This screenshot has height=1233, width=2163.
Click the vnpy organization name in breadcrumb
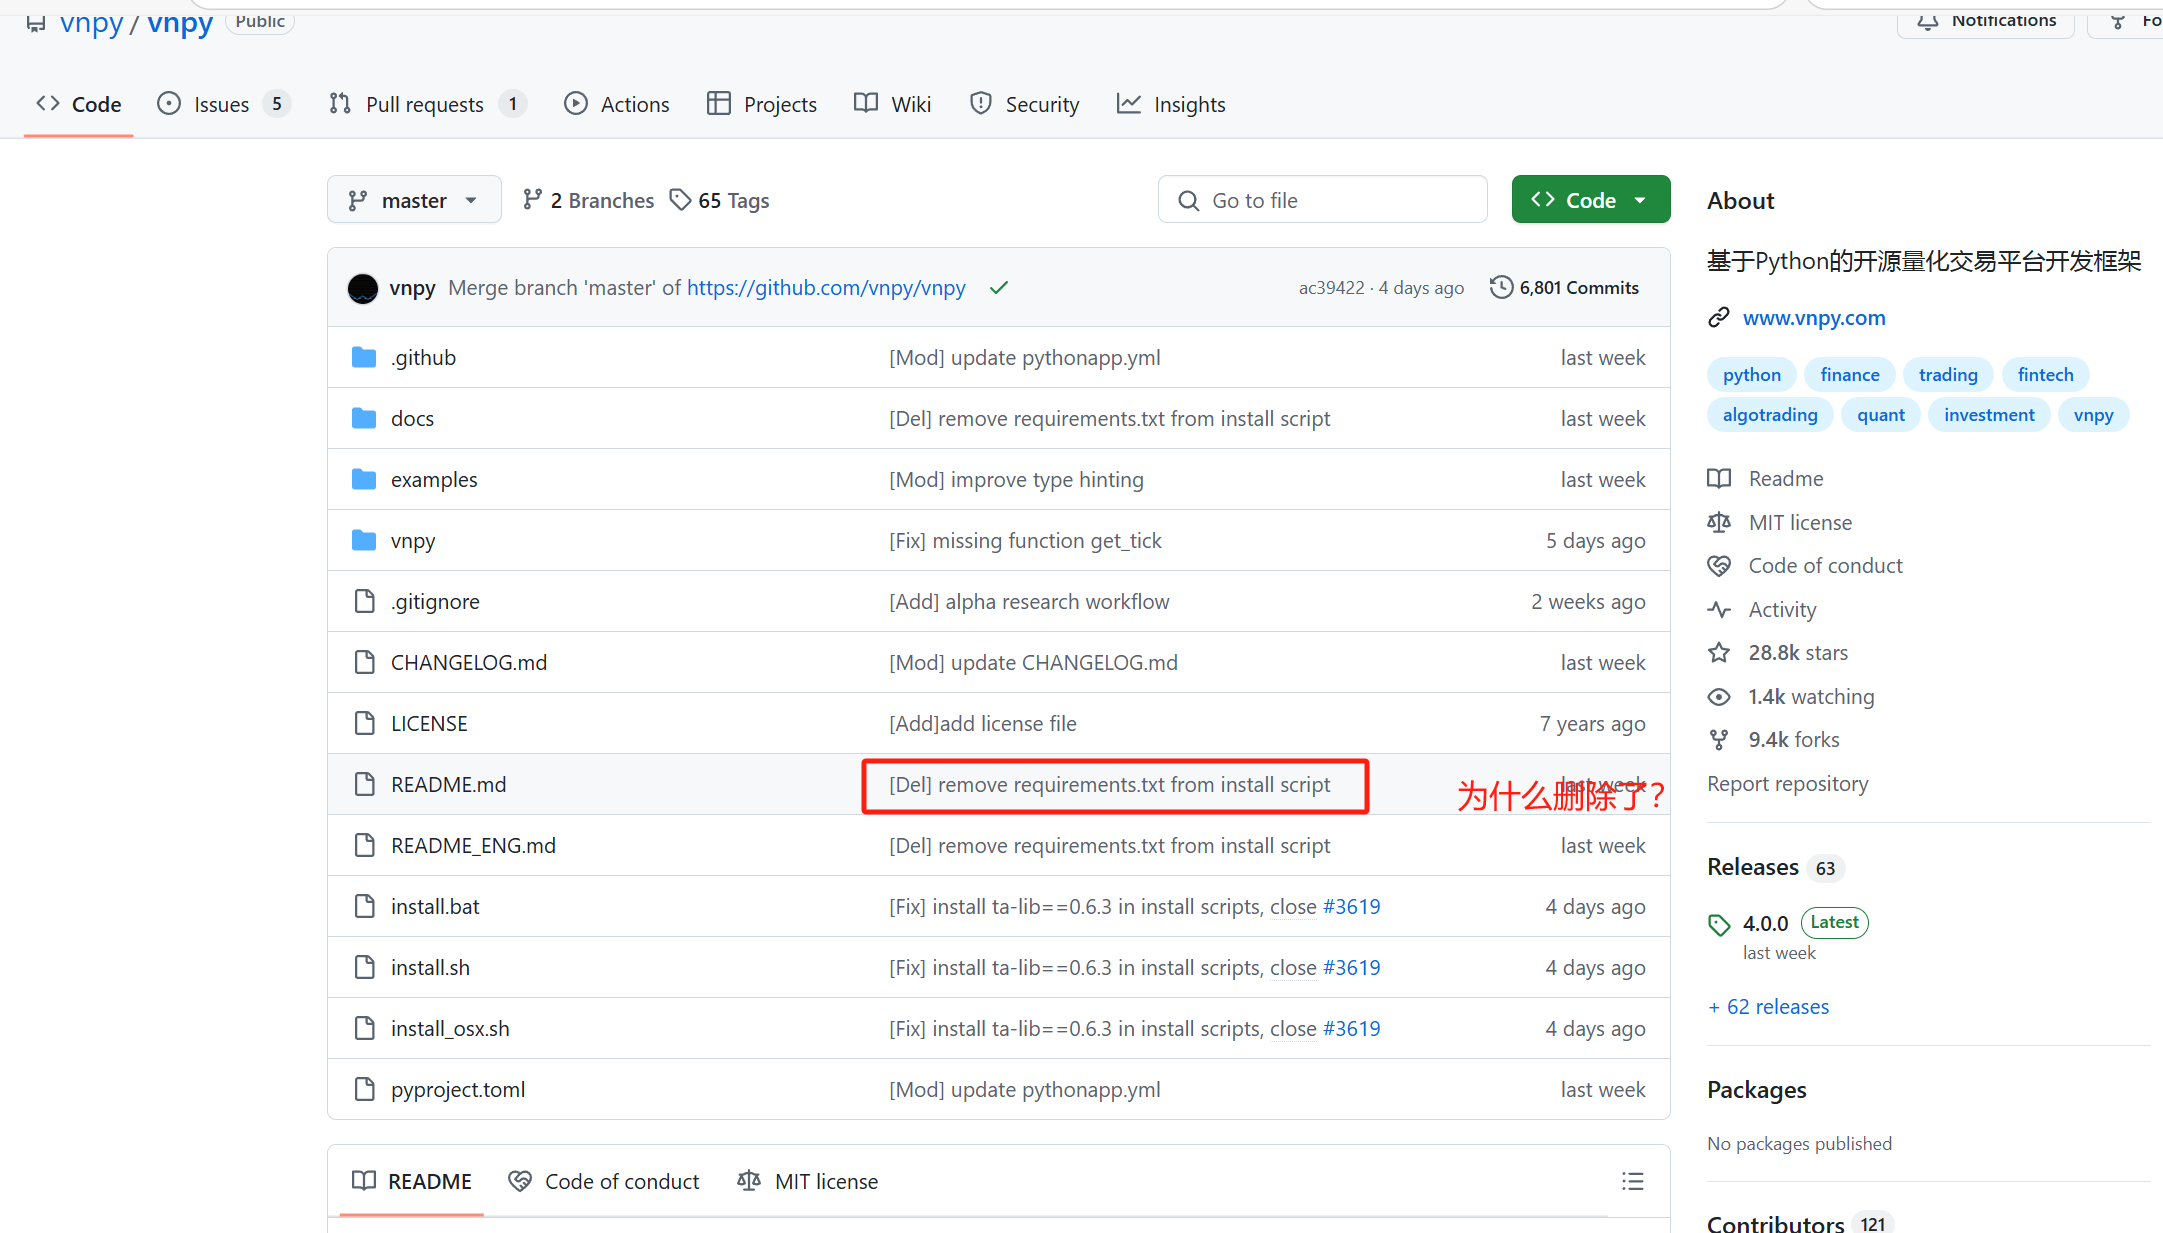[x=91, y=22]
